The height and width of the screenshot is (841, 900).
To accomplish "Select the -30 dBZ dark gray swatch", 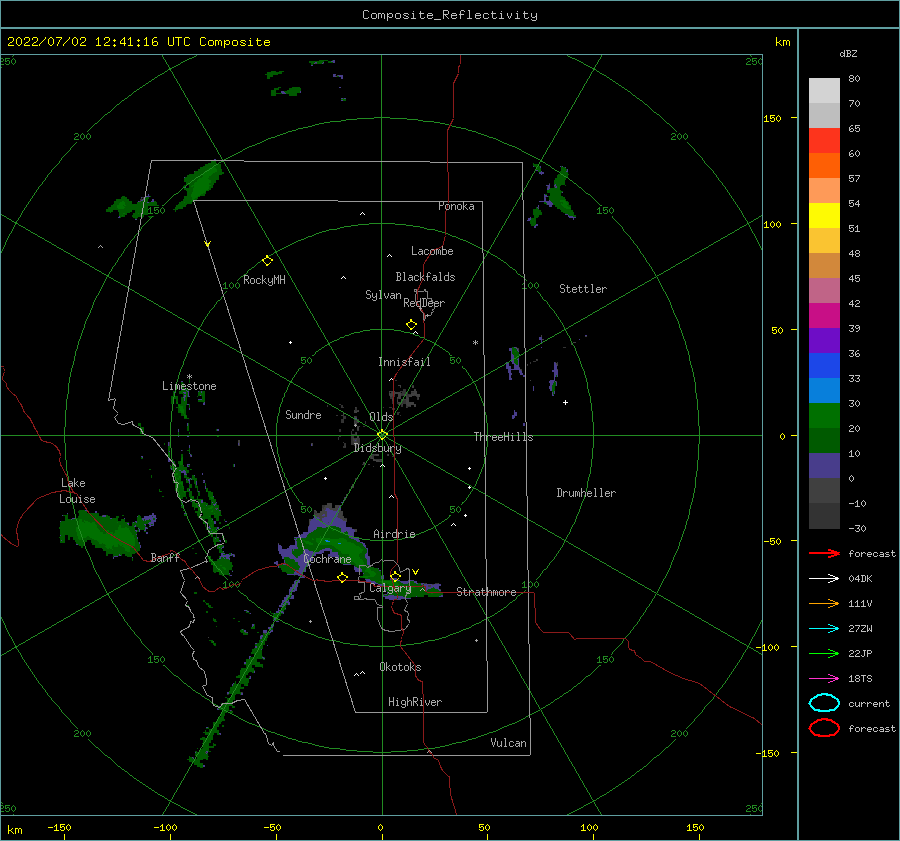I will tap(824, 515).
